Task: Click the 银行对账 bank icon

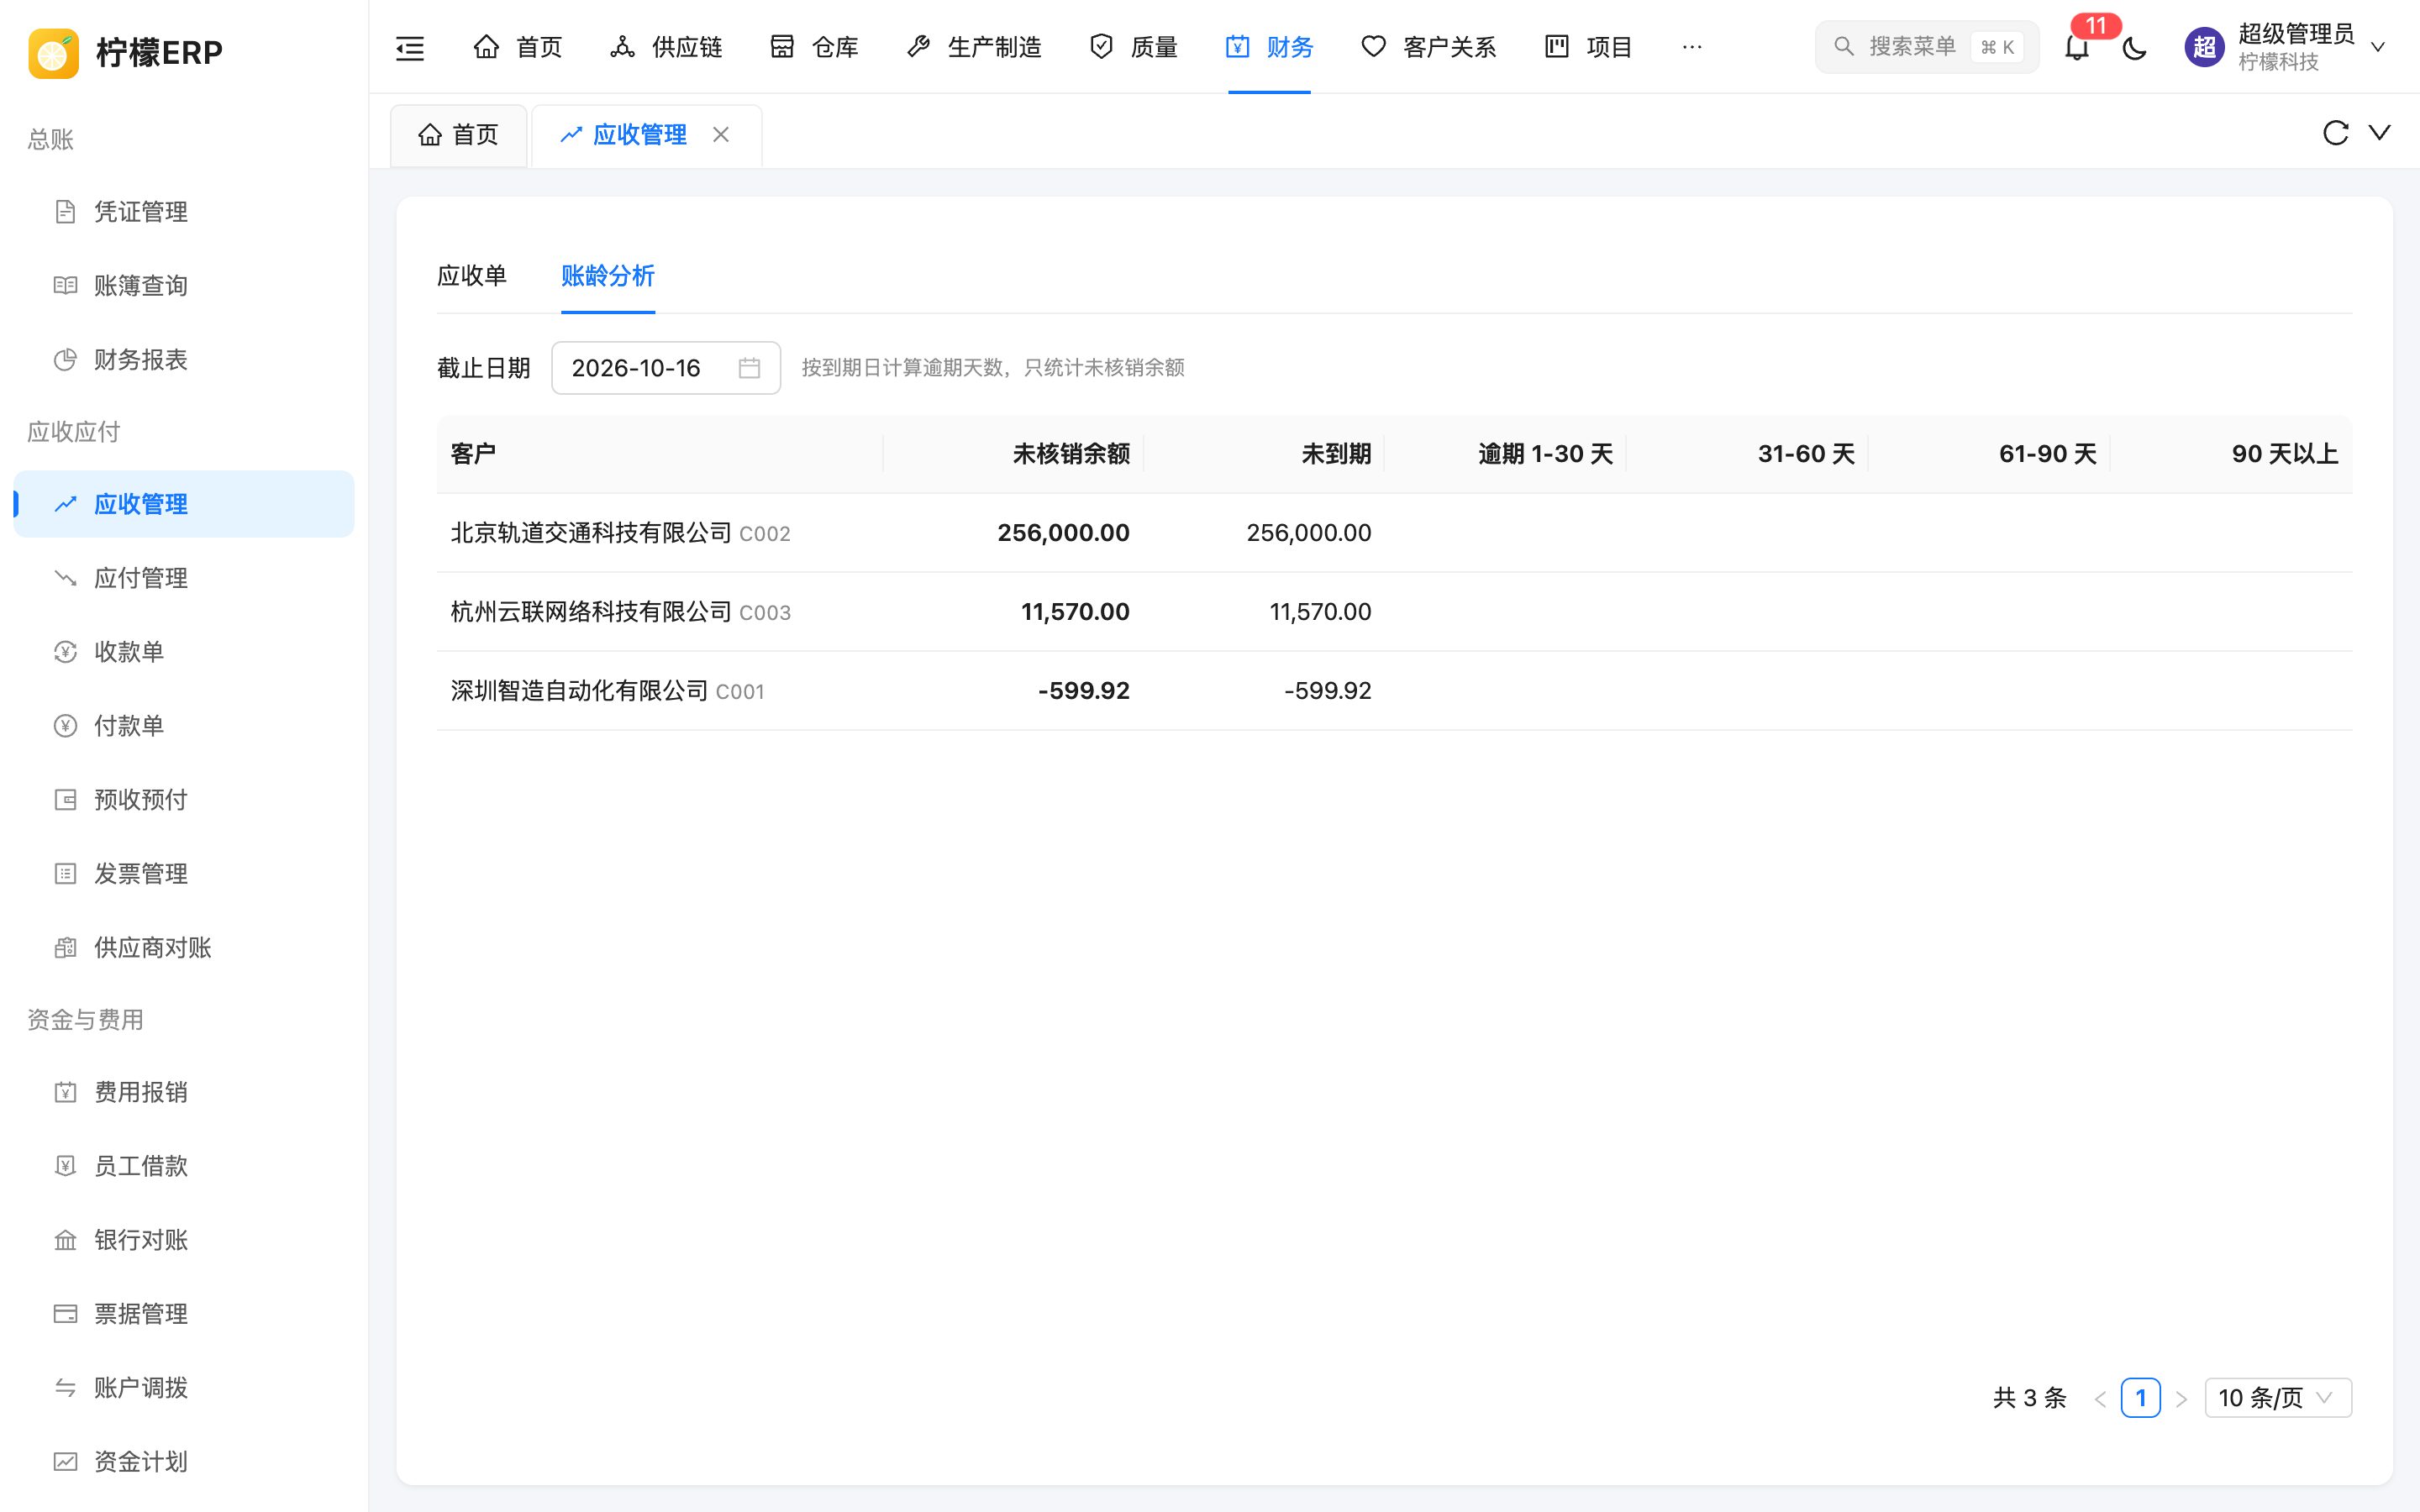Action: point(65,1240)
